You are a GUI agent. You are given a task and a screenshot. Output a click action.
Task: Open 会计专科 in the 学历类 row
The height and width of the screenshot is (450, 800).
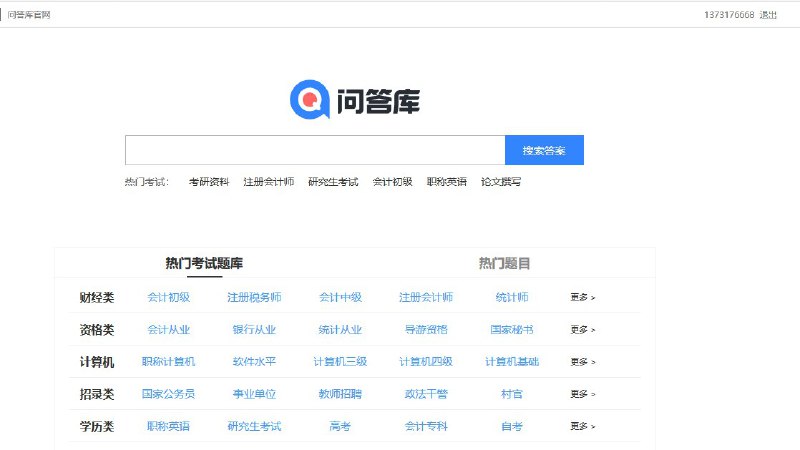[426, 426]
